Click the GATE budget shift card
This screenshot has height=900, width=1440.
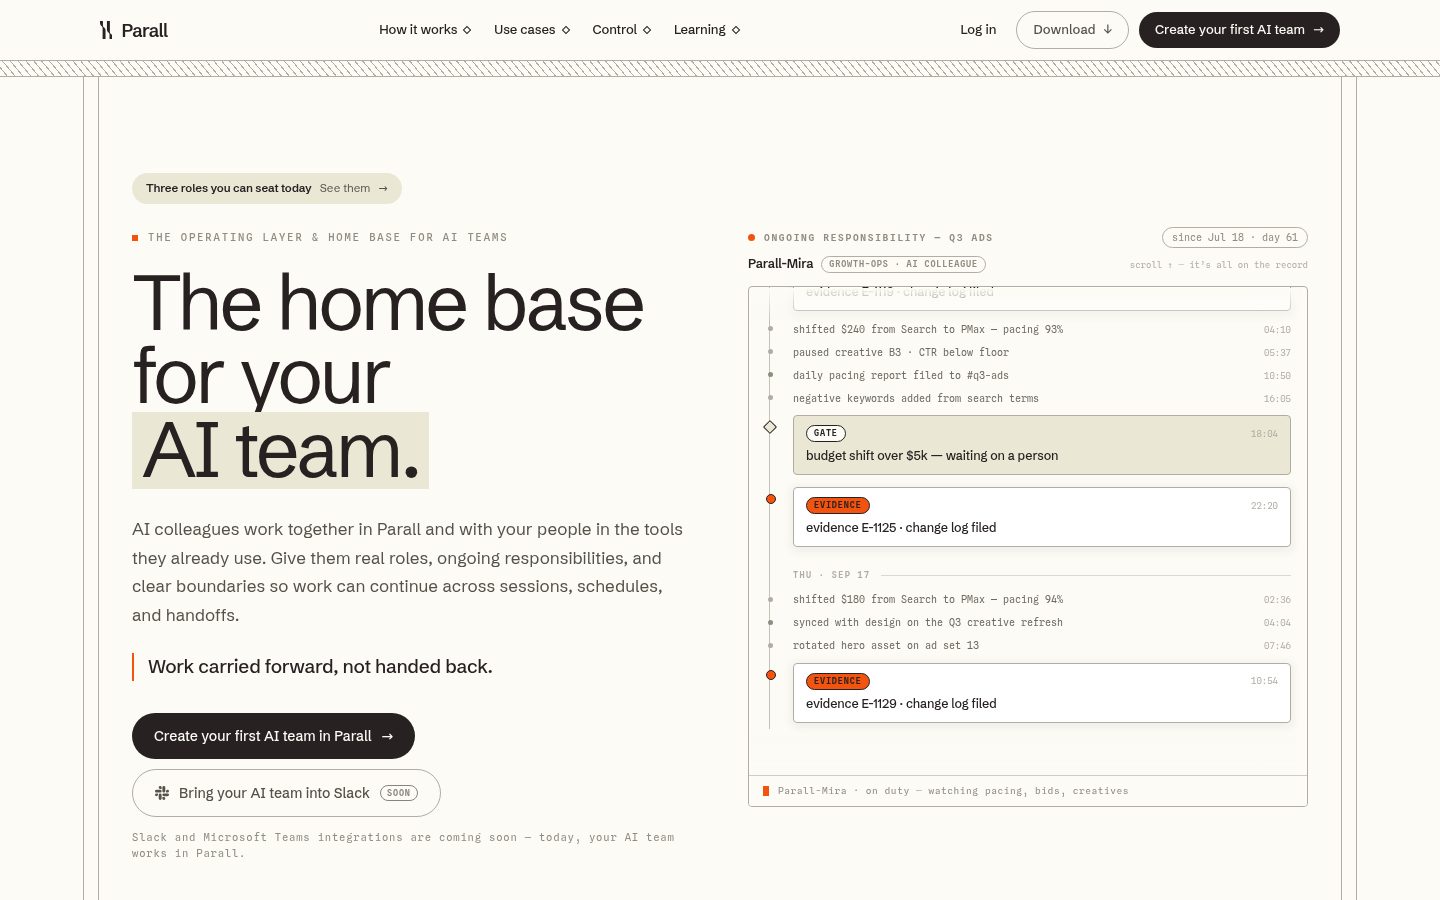pyautogui.click(x=1042, y=445)
